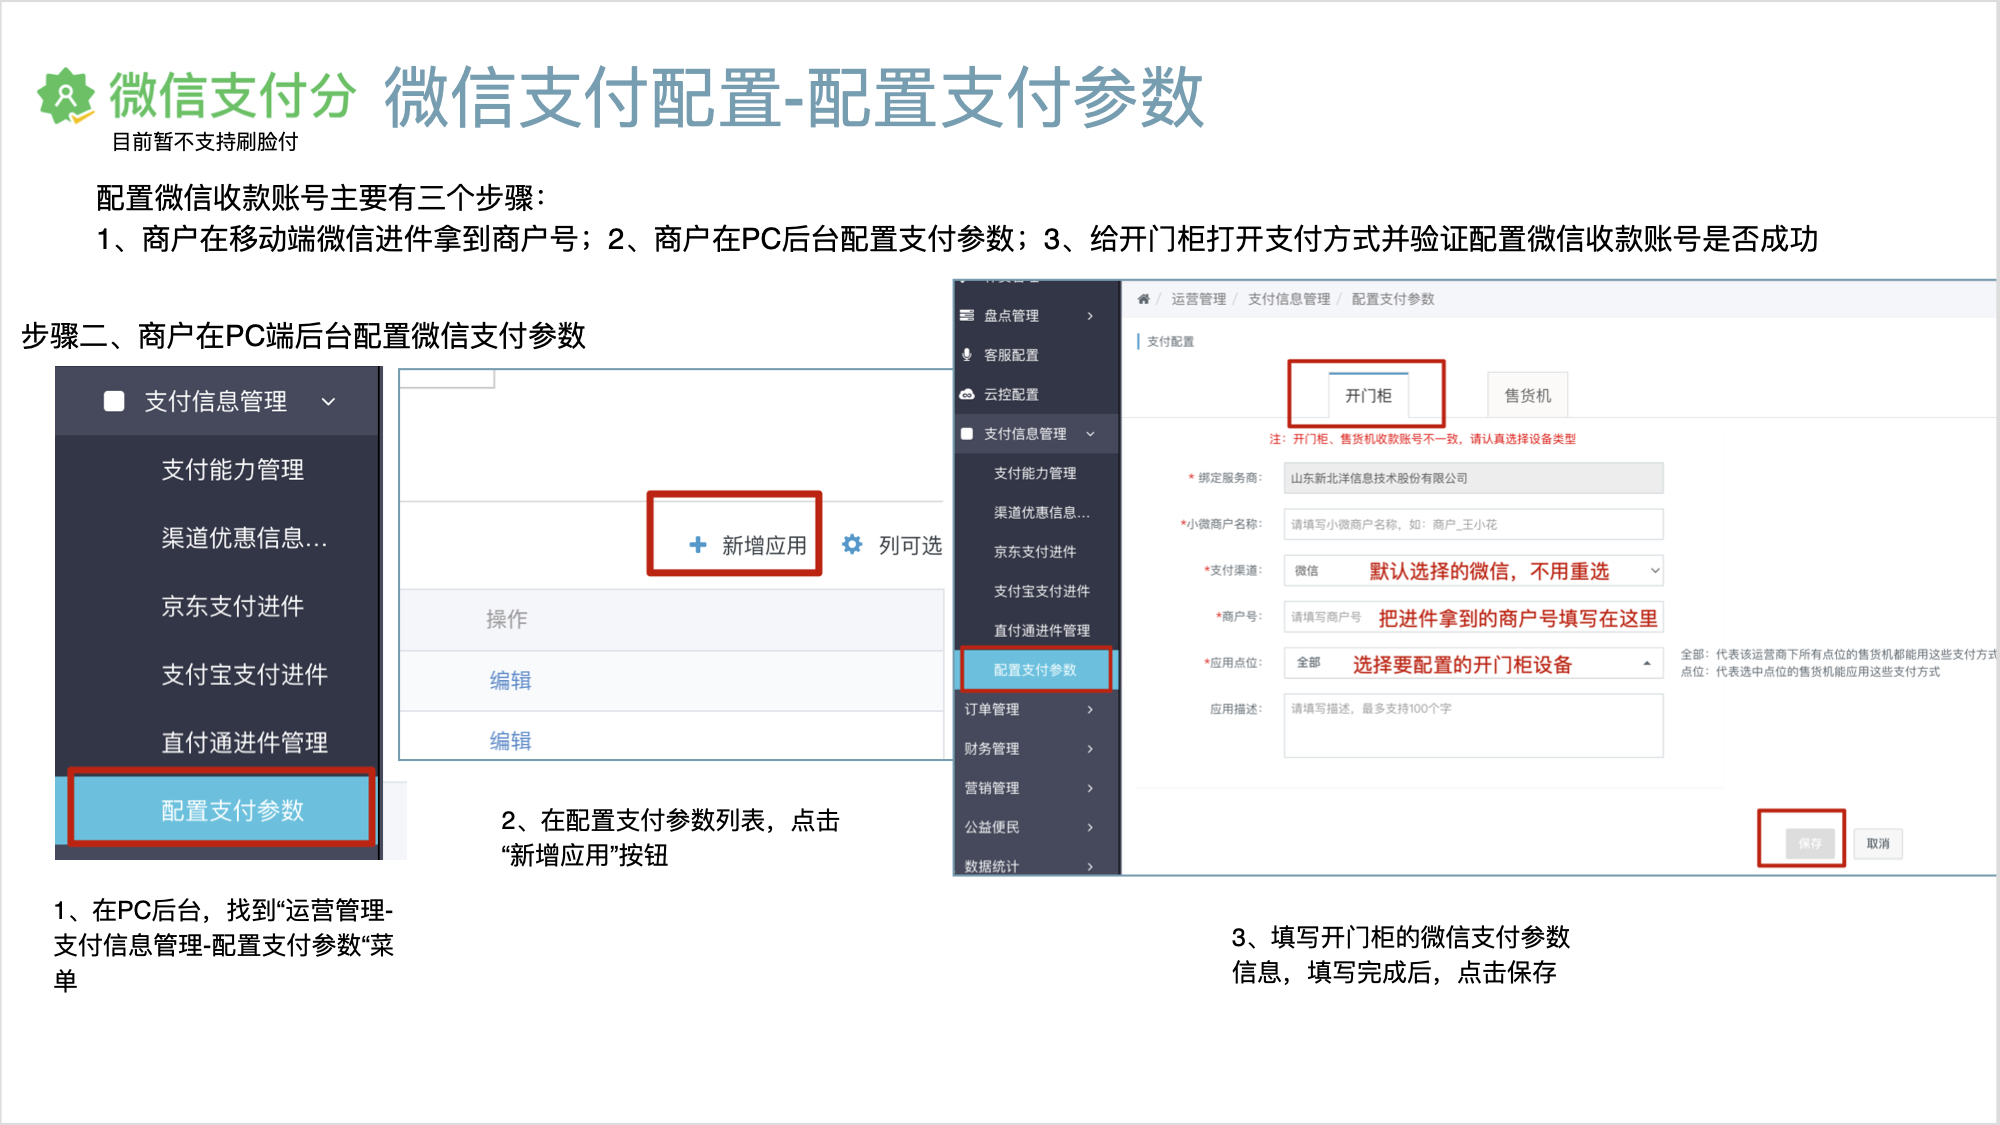
Task: Select 支付能力管理 in the small dark sidebar
Action: tap(1035, 473)
